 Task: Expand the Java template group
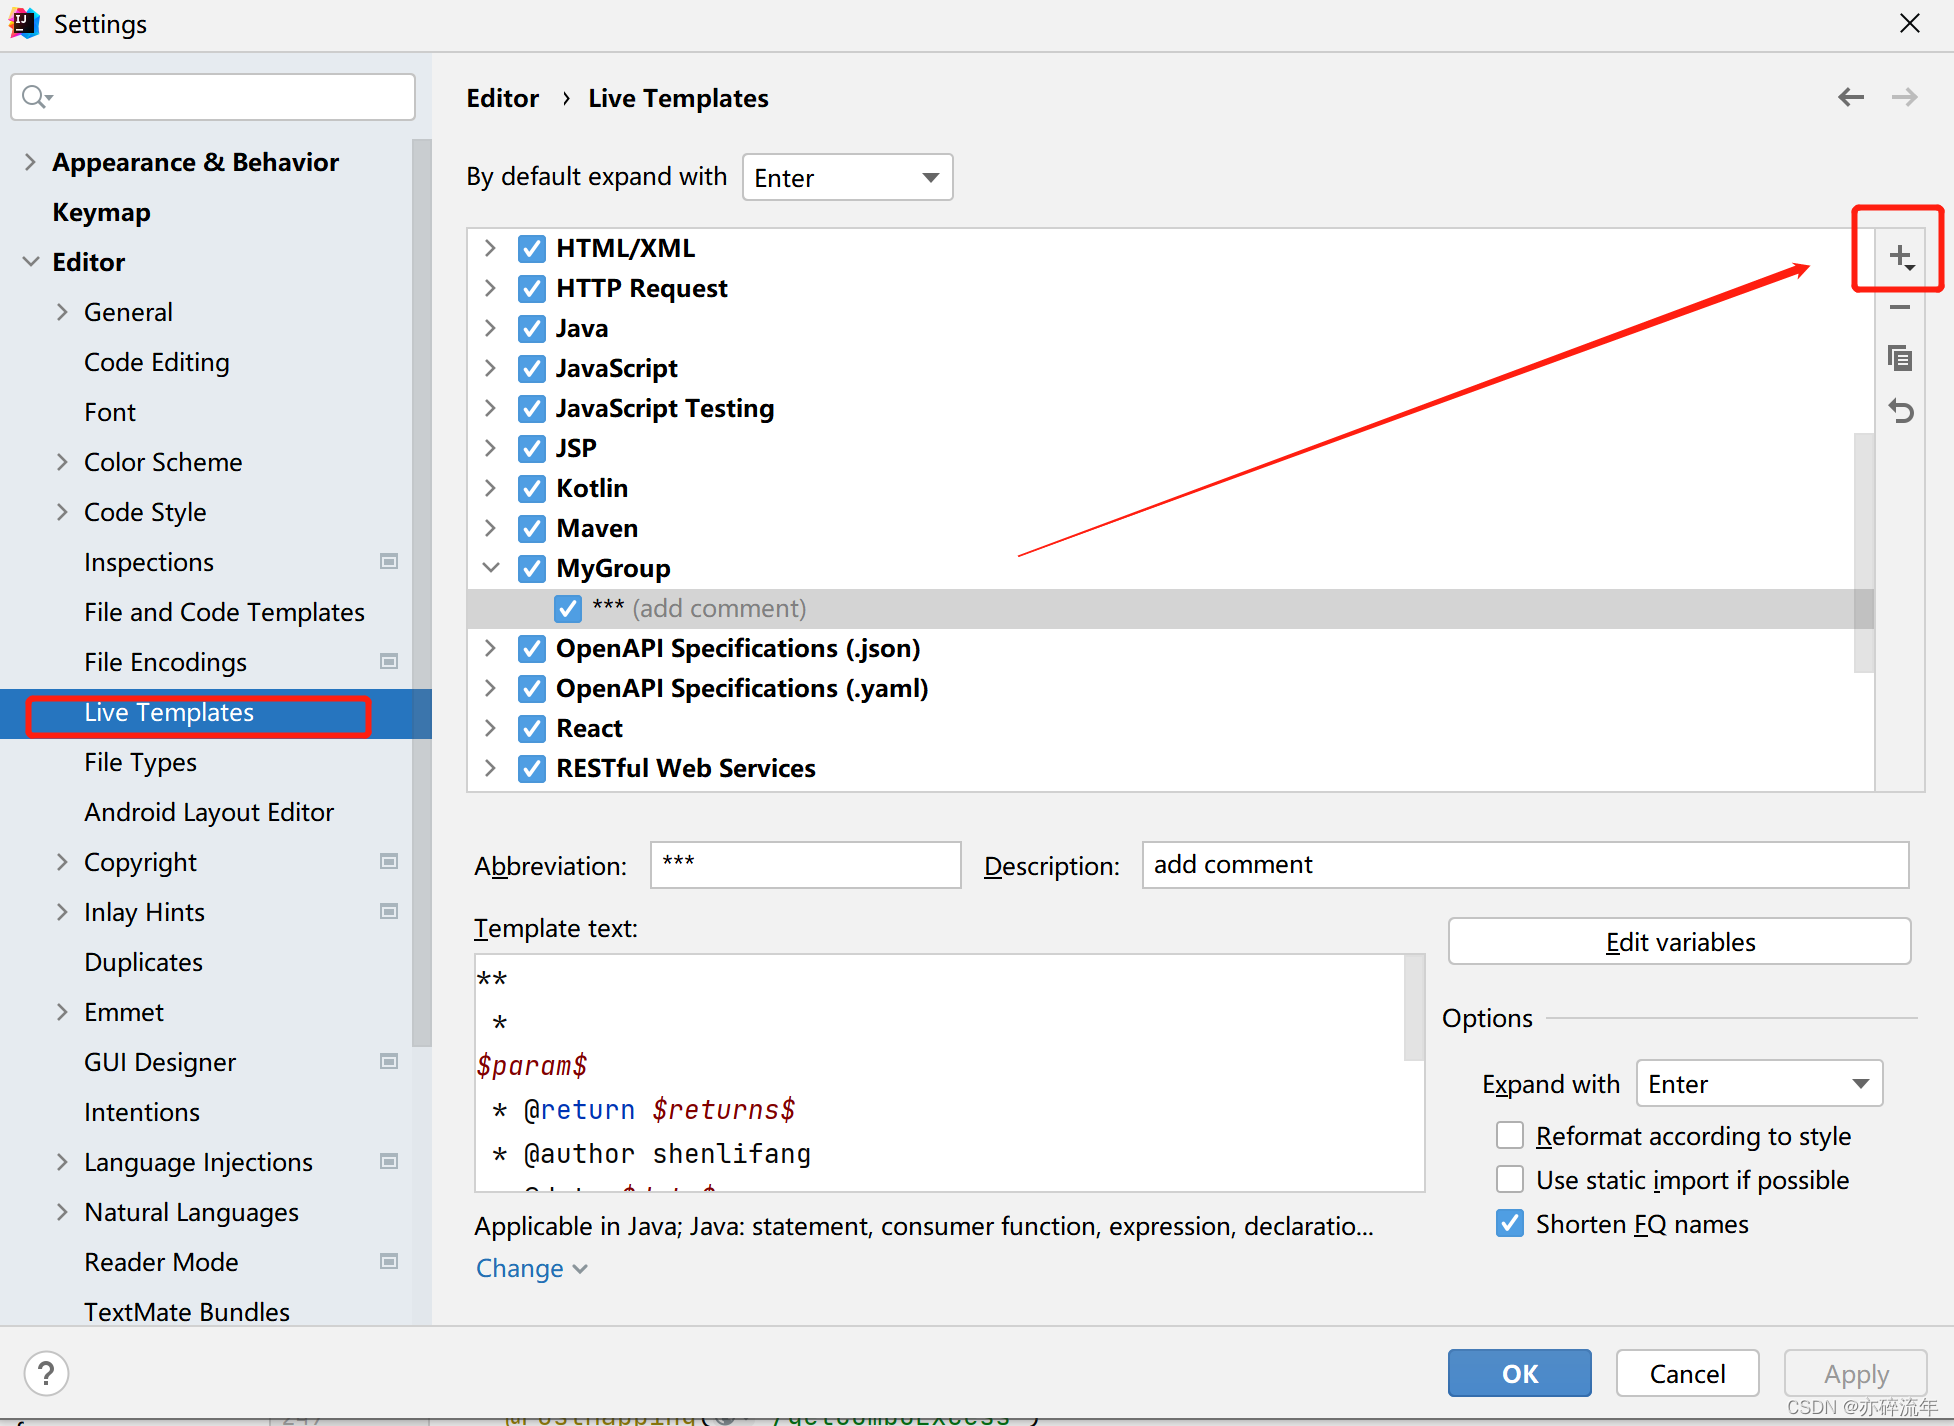[490, 328]
